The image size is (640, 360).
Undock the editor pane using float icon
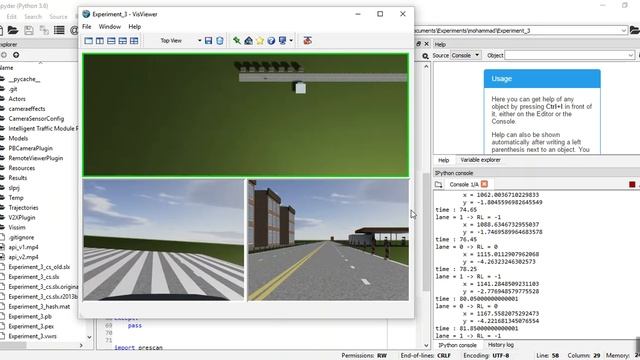pyautogui.click(x=418, y=44)
